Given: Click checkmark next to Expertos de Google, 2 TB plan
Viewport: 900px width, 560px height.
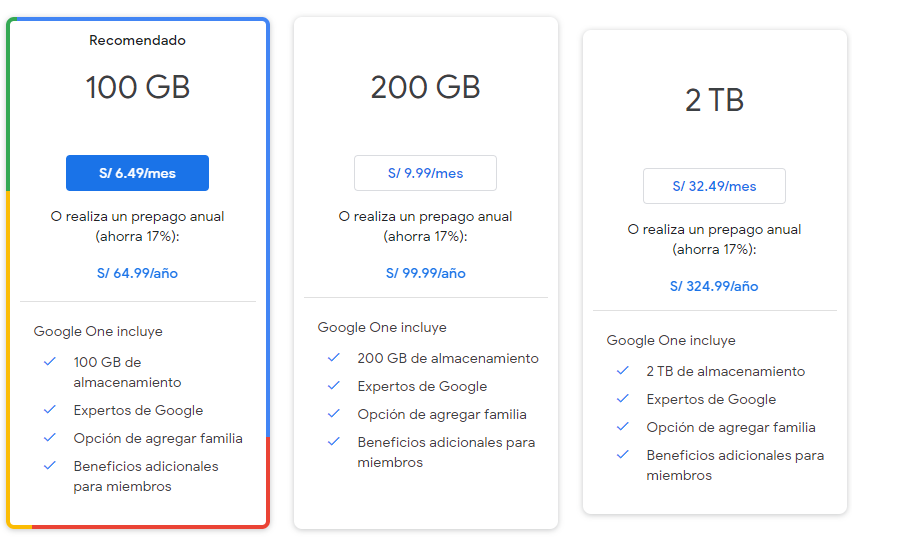Looking at the screenshot, I should pyautogui.click(x=623, y=399).
